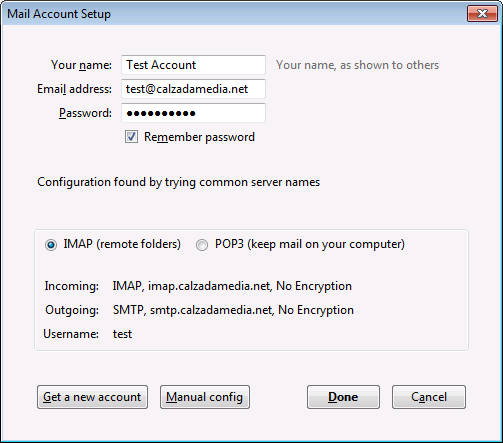
Task: Click the Your name label
Action: [x=81, y=65]
